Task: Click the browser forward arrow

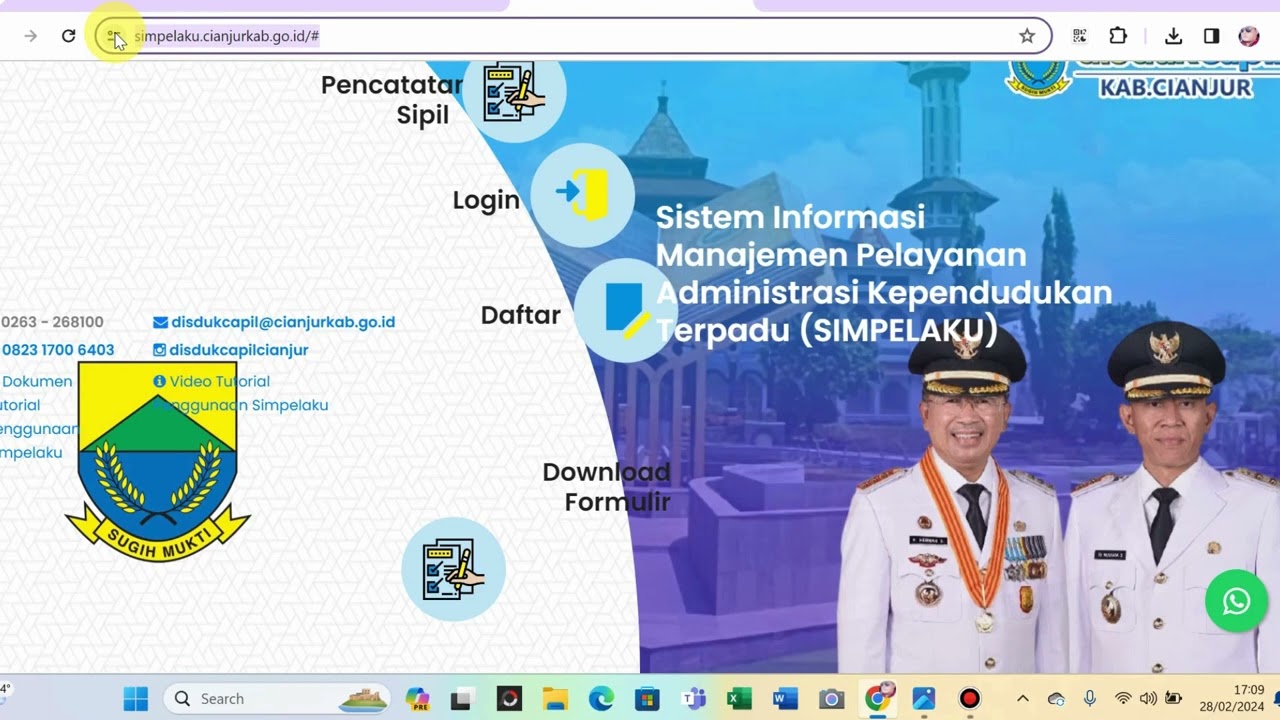Action: 31,36
